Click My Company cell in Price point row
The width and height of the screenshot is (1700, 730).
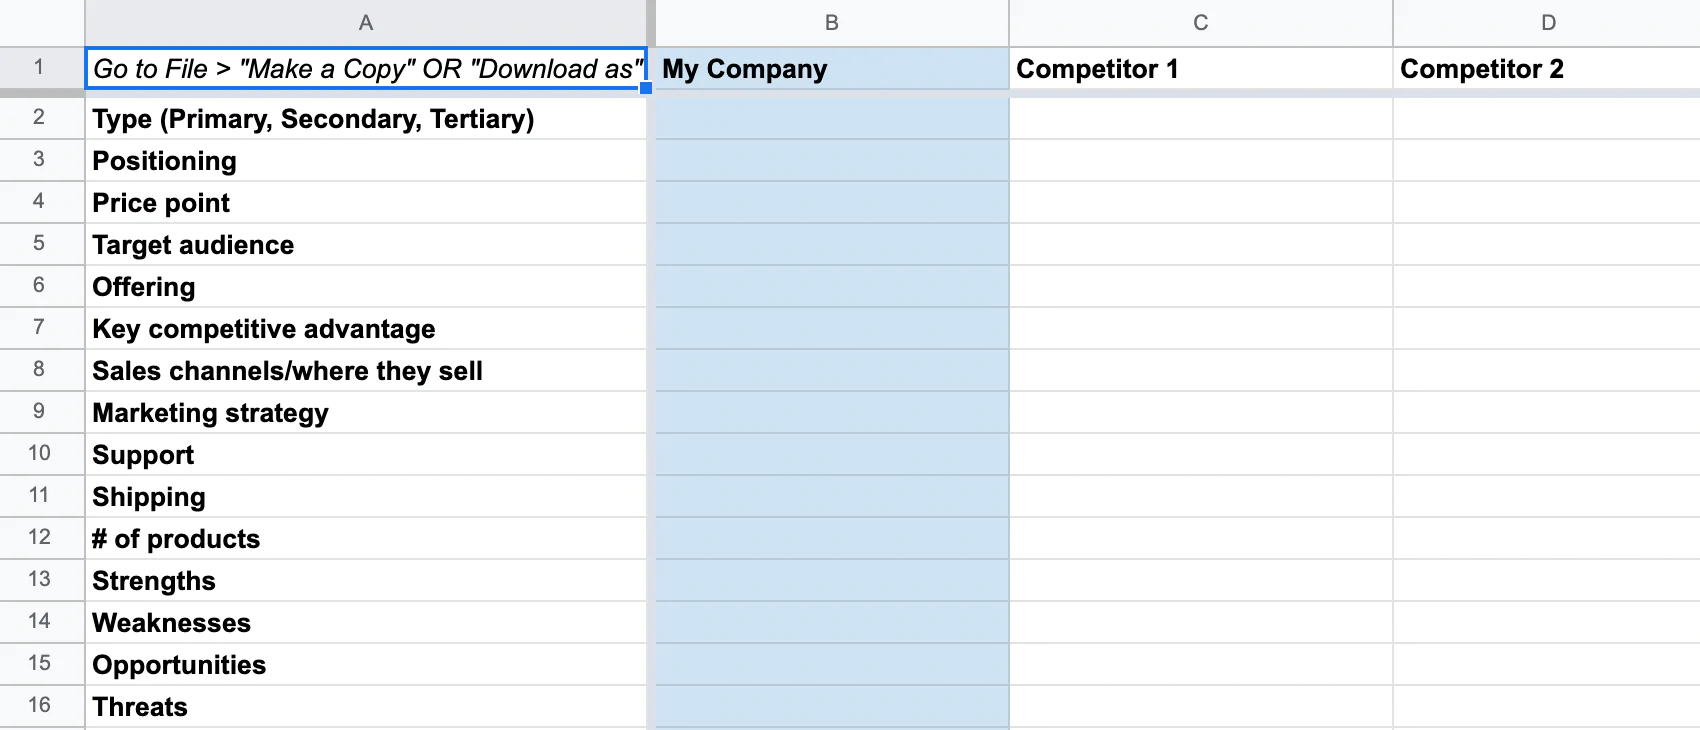coord(832,203)
